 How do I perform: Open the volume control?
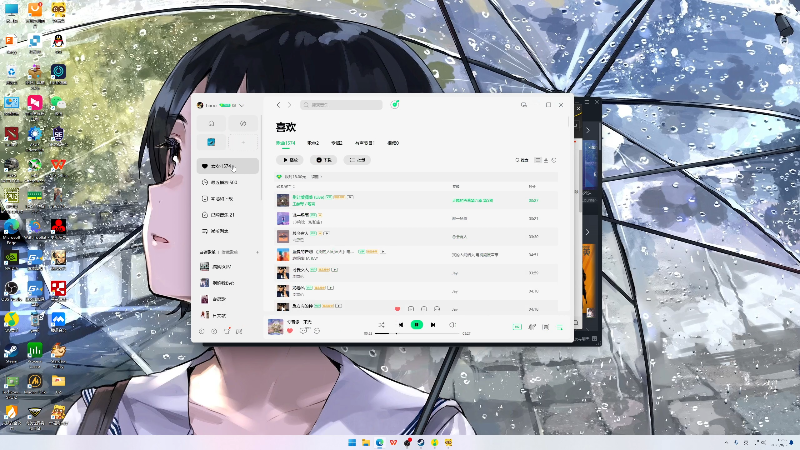tap(452, 324)
